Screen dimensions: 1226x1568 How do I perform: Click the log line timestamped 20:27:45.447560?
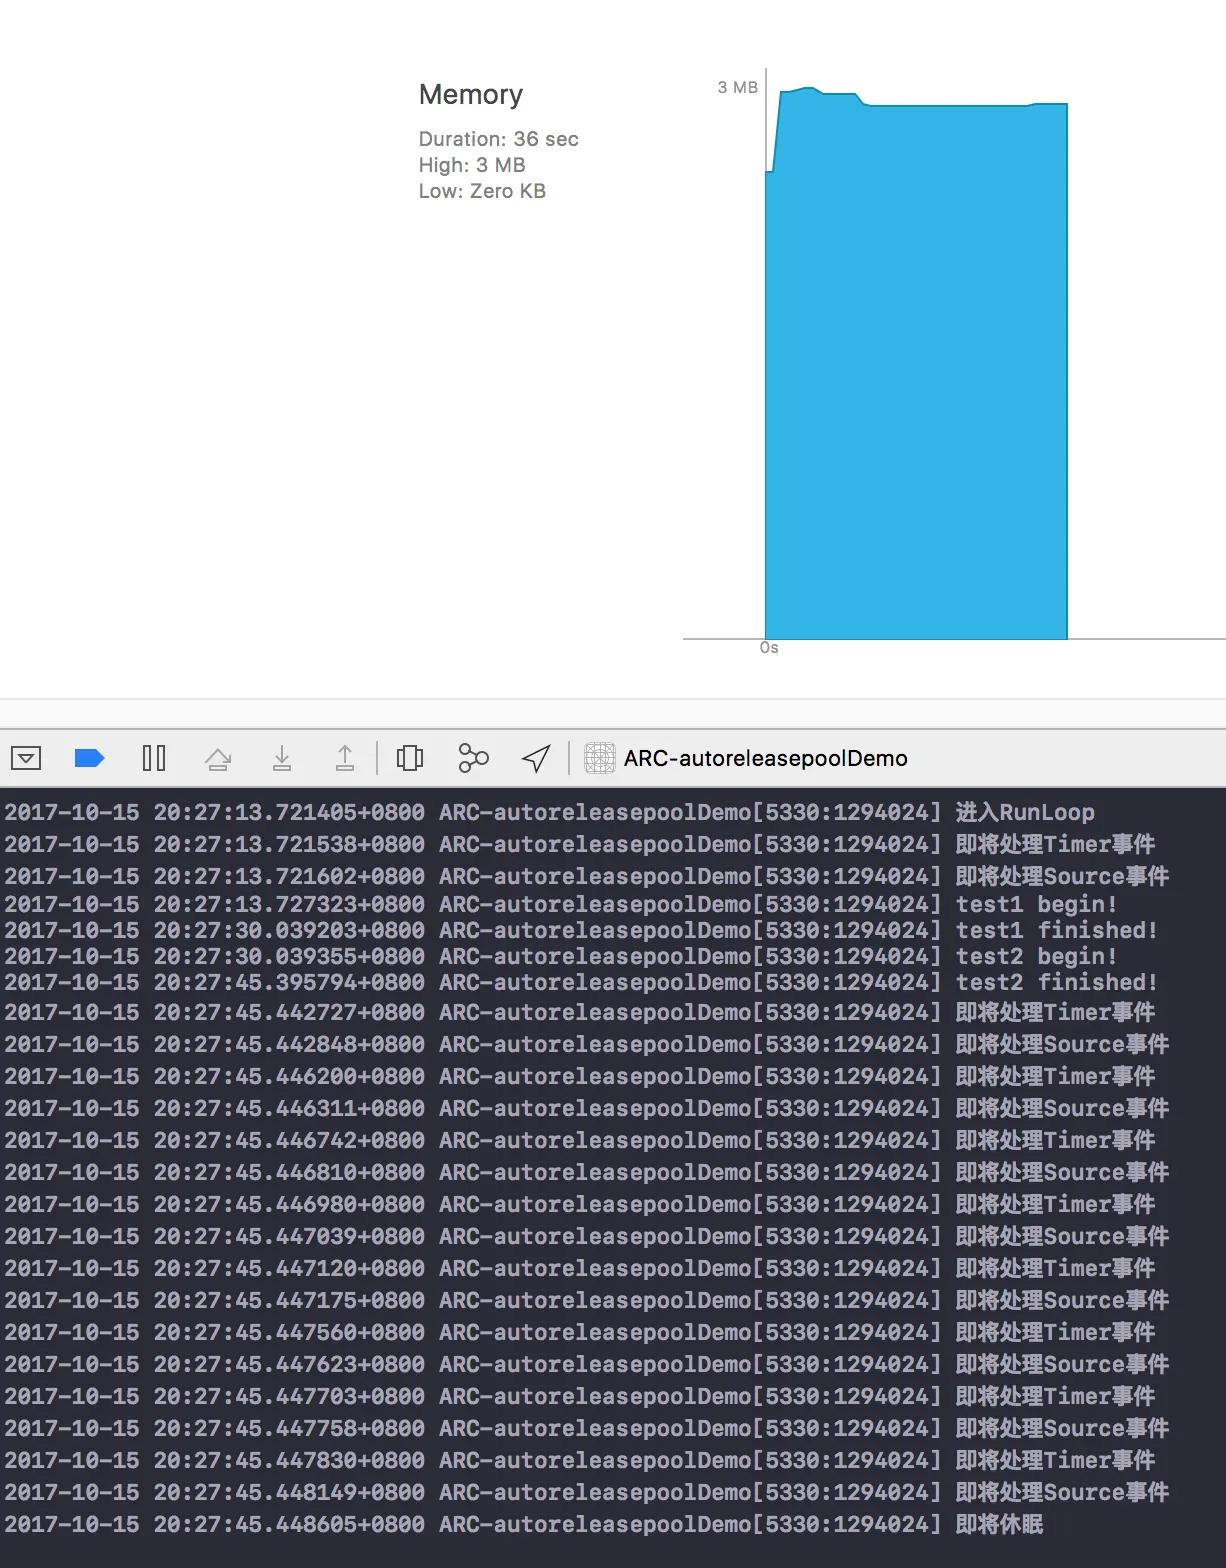580,1332
